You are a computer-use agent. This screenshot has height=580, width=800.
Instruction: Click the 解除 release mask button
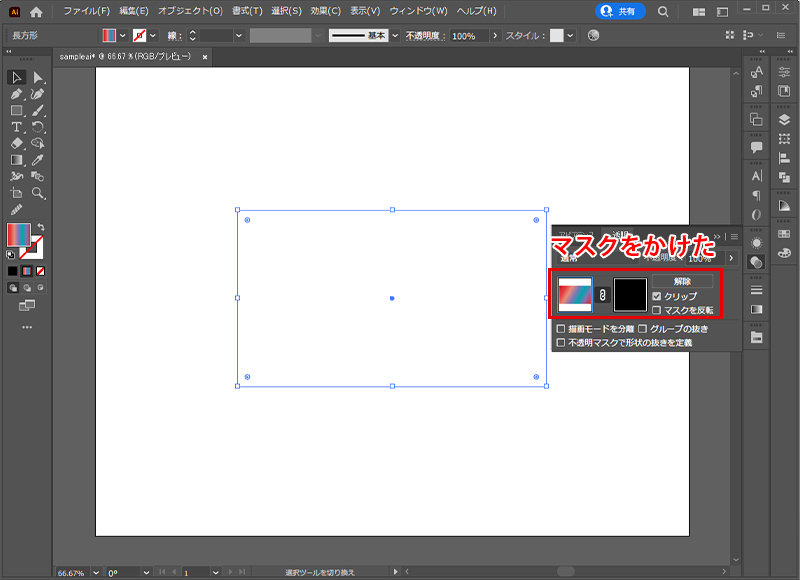point(682,282)
